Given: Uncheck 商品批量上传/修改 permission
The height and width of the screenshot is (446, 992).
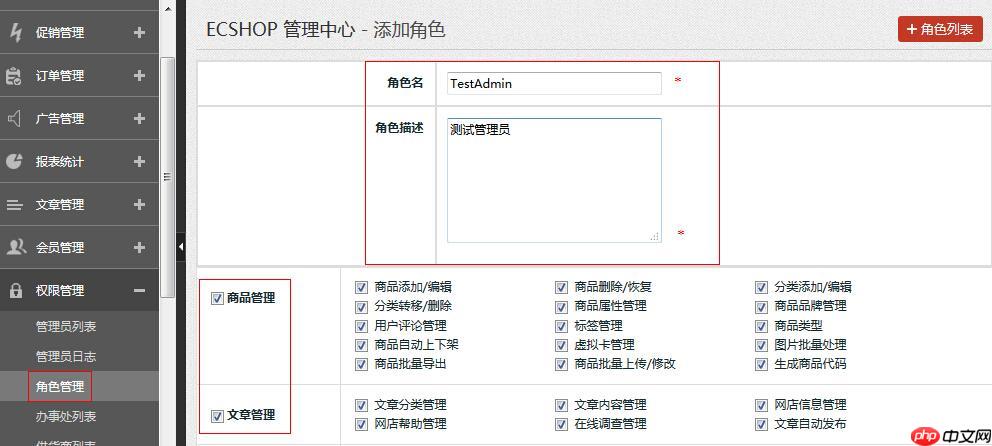Looking at the screenshot, I should tap(561, 364).
